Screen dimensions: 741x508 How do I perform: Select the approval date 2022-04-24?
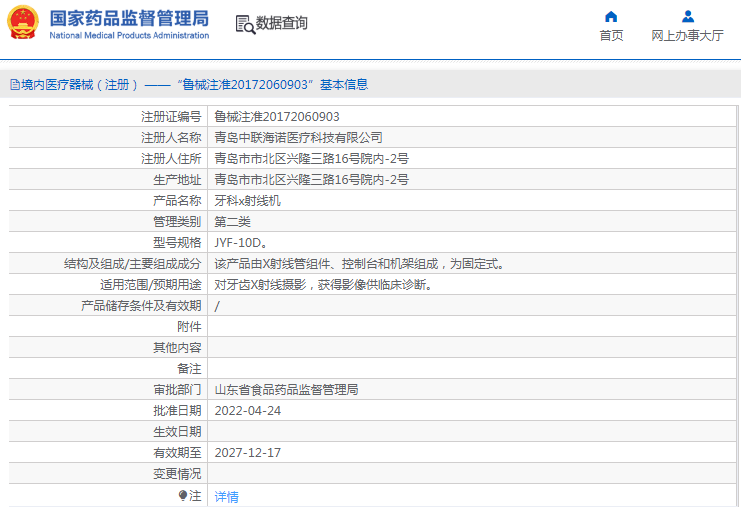(248, 411)
